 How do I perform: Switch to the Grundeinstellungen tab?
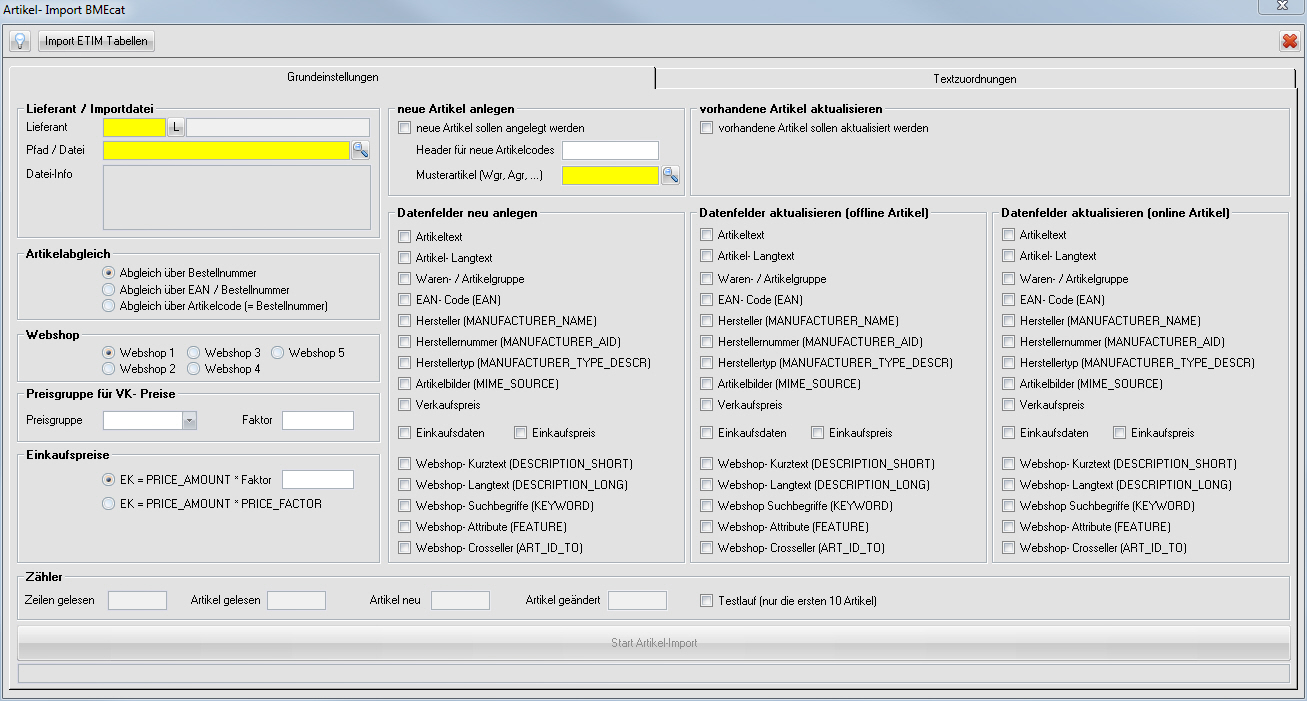(333, 77)
